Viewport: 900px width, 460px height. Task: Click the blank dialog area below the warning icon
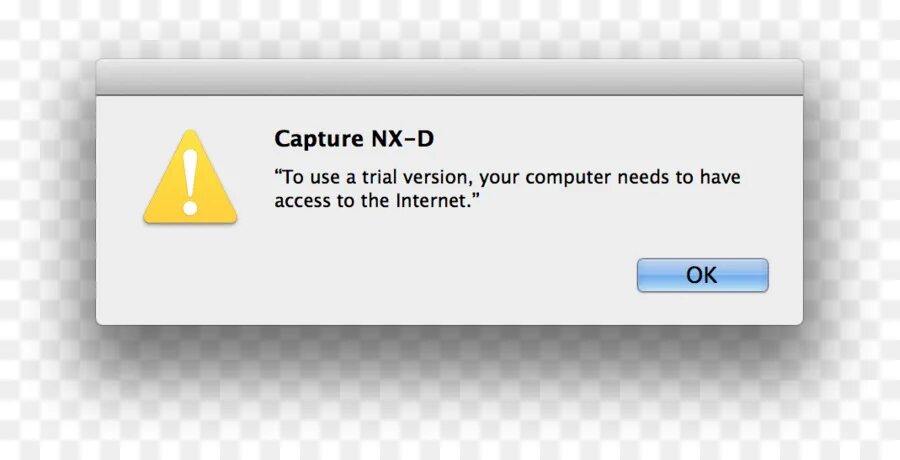coord(190,270)
